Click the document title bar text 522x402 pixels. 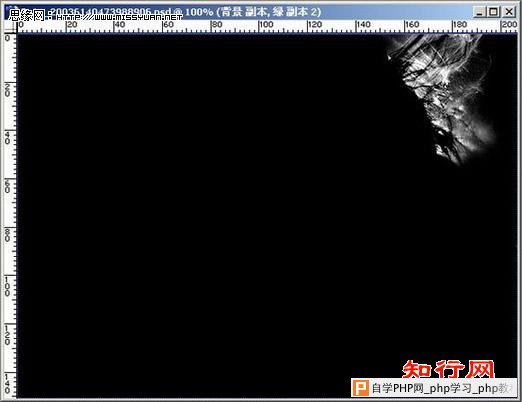click(x=185, y=12)
